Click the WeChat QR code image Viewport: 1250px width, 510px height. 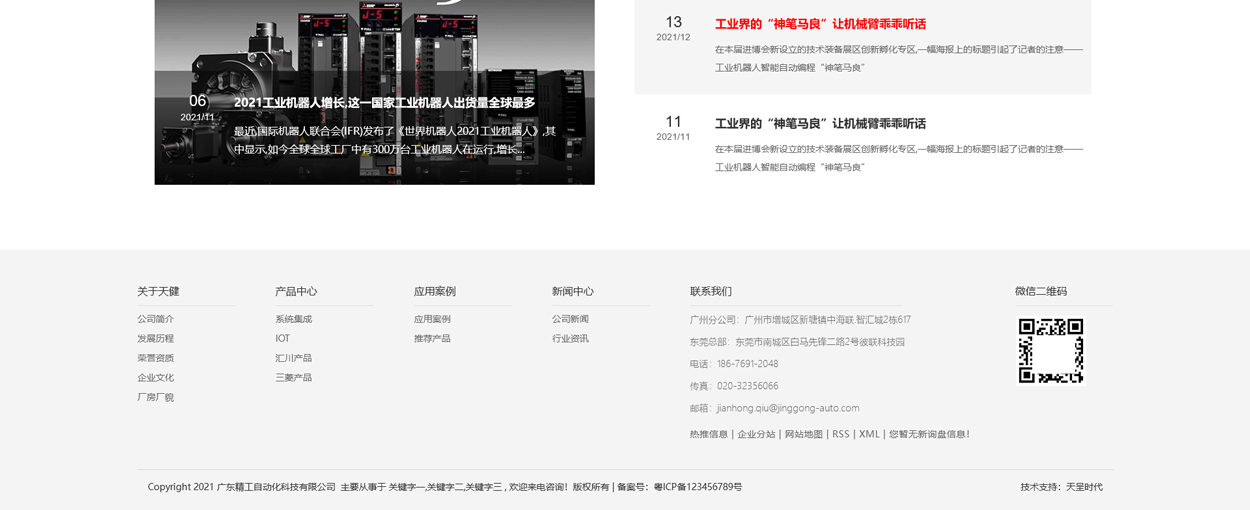[x=1051, y=351]
